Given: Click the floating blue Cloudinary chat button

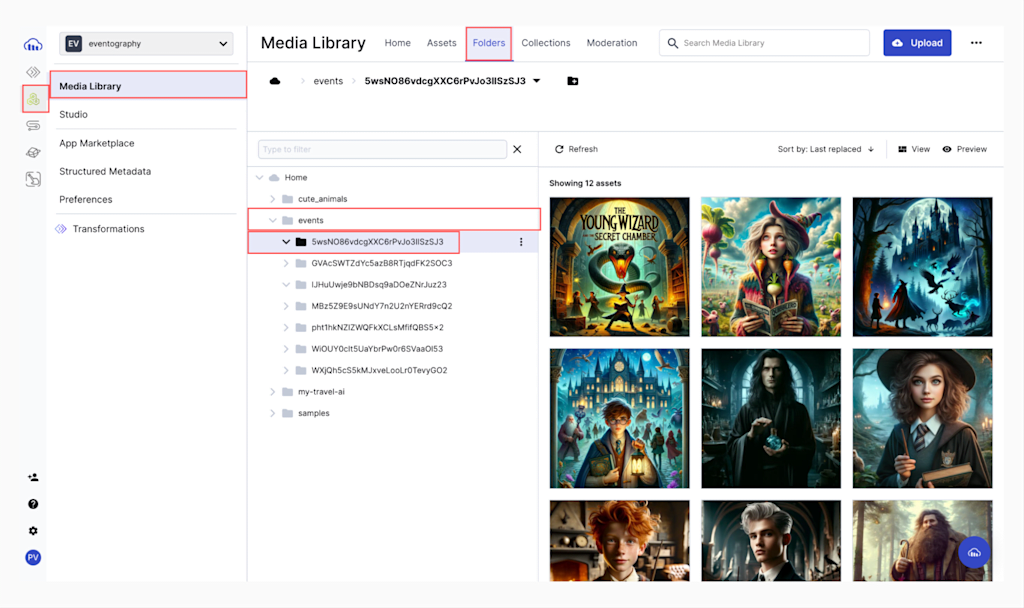Looking at the screenshot, I should coord(974,552).
